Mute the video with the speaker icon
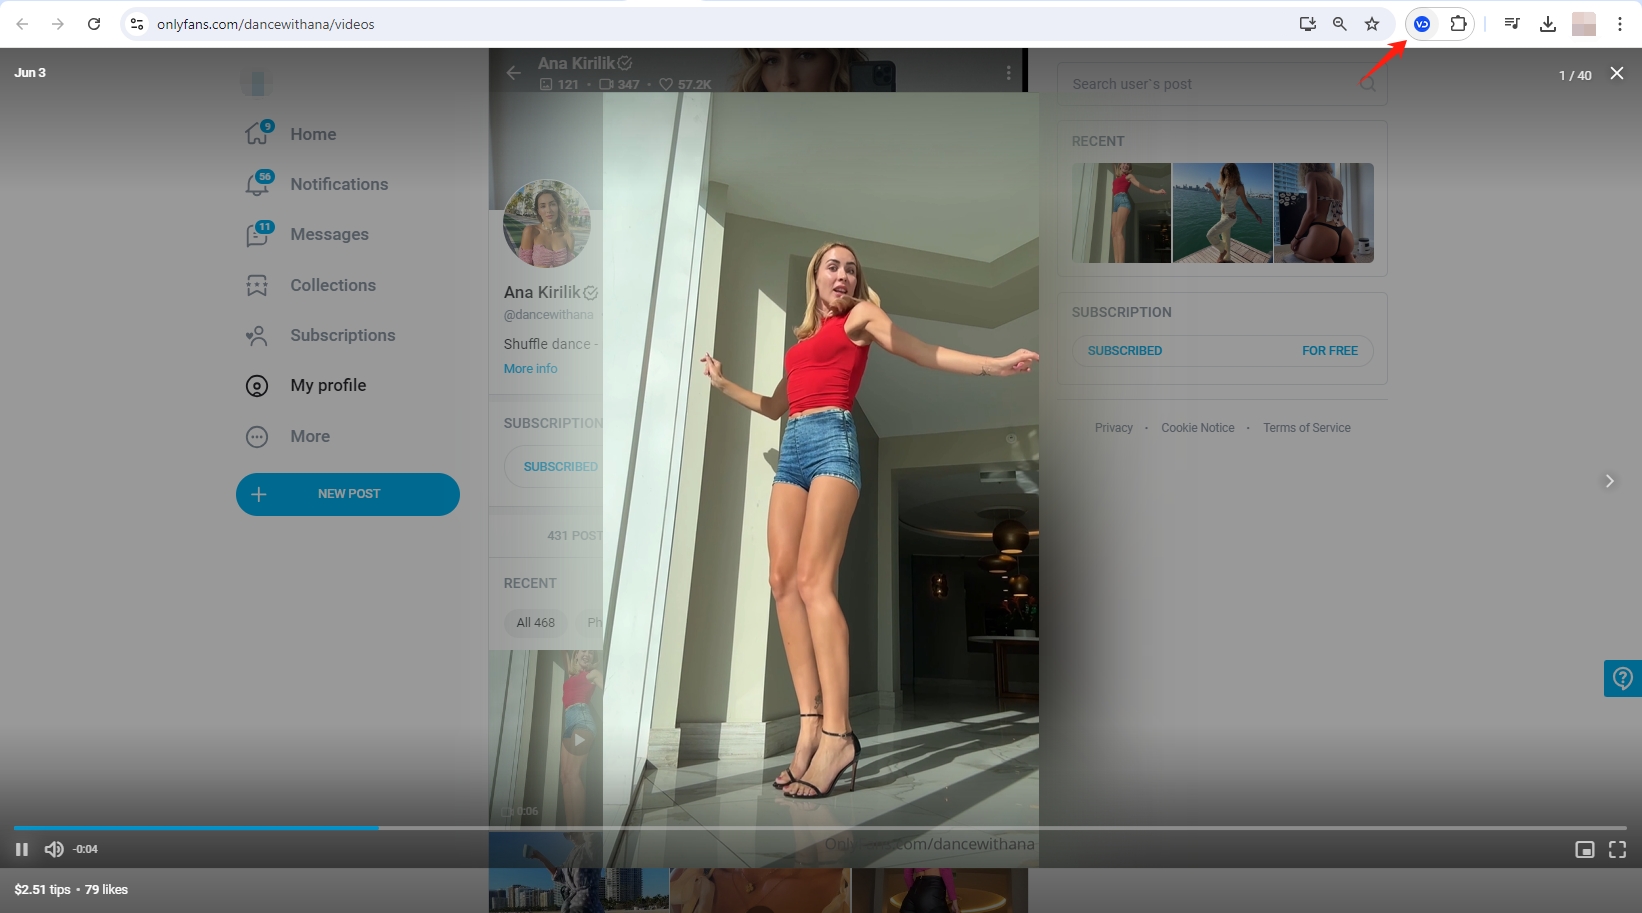This screenshot has width=1642, height=913. pos(54,848)
